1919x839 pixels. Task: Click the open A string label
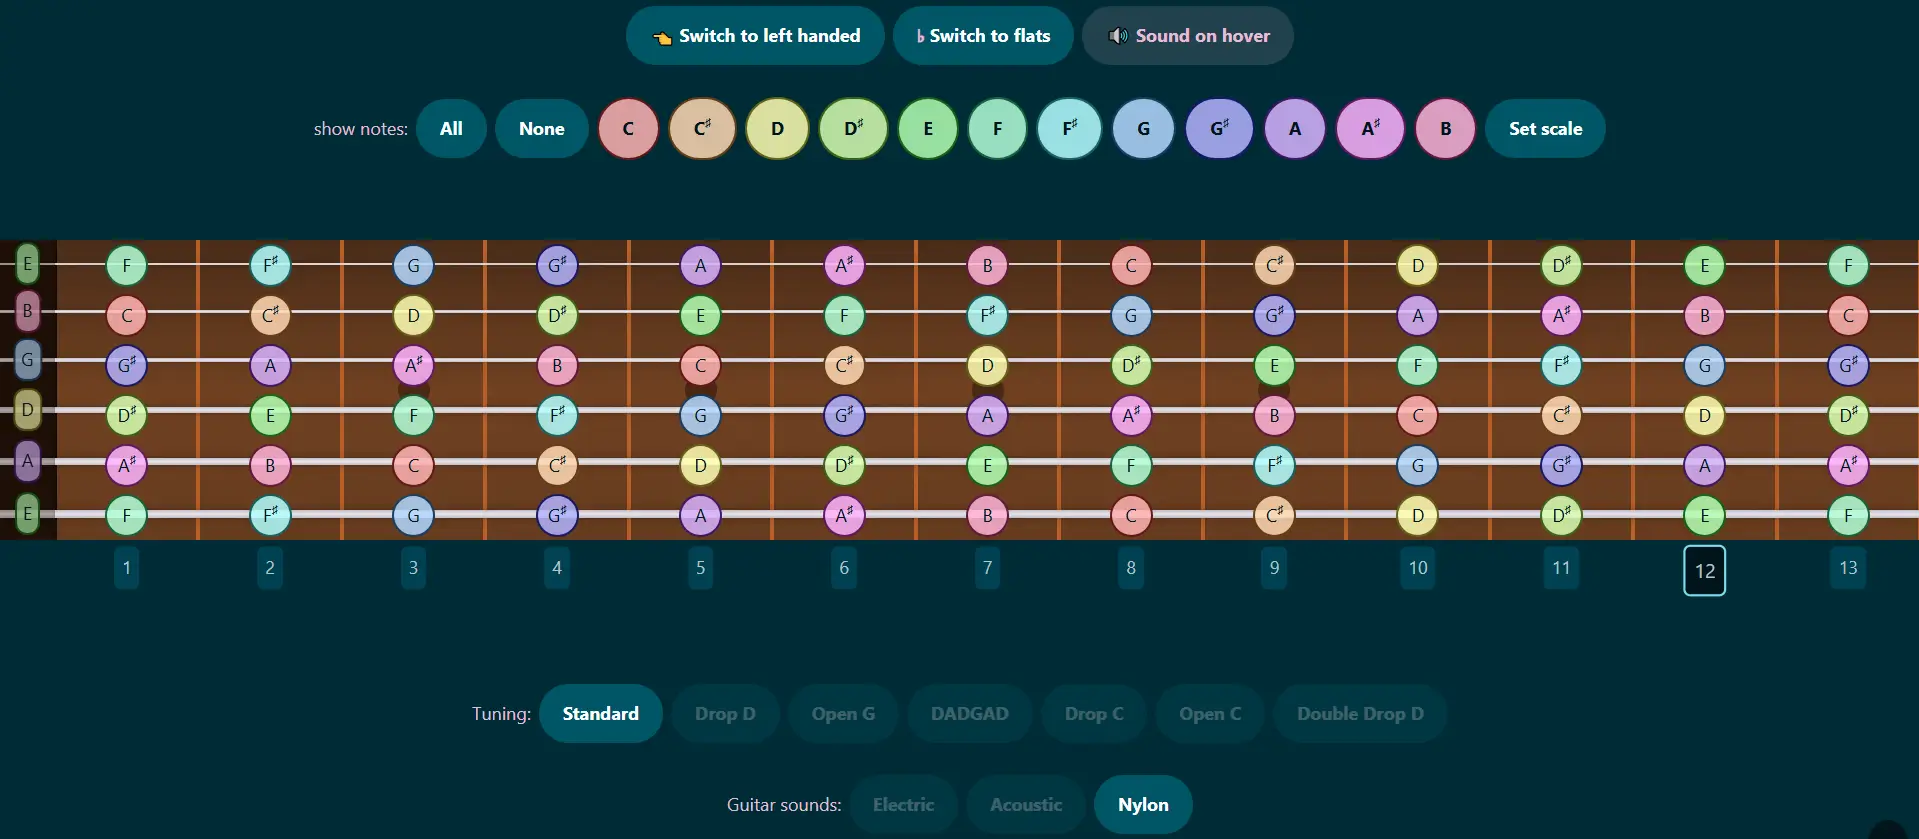click(27, 461)
